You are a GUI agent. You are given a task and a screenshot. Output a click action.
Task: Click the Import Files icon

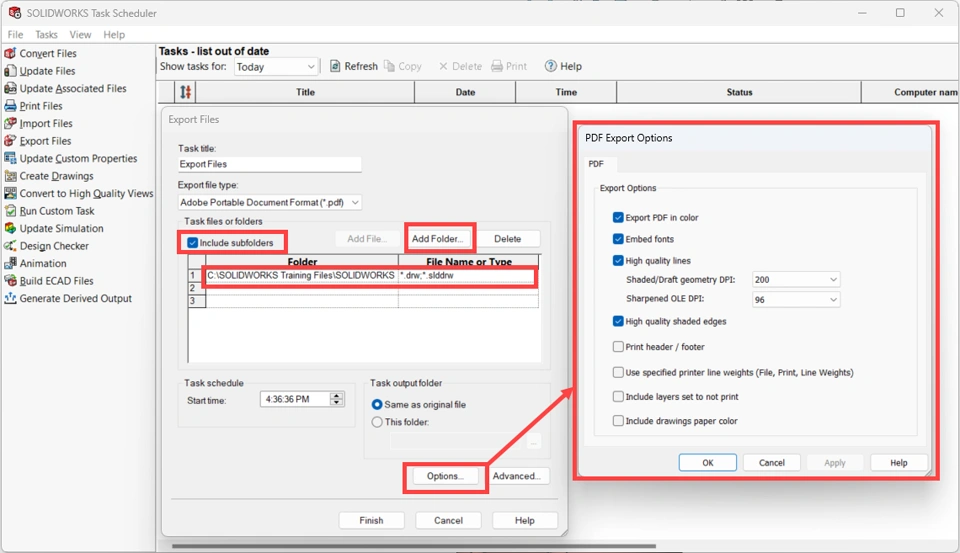click(10, 123)
